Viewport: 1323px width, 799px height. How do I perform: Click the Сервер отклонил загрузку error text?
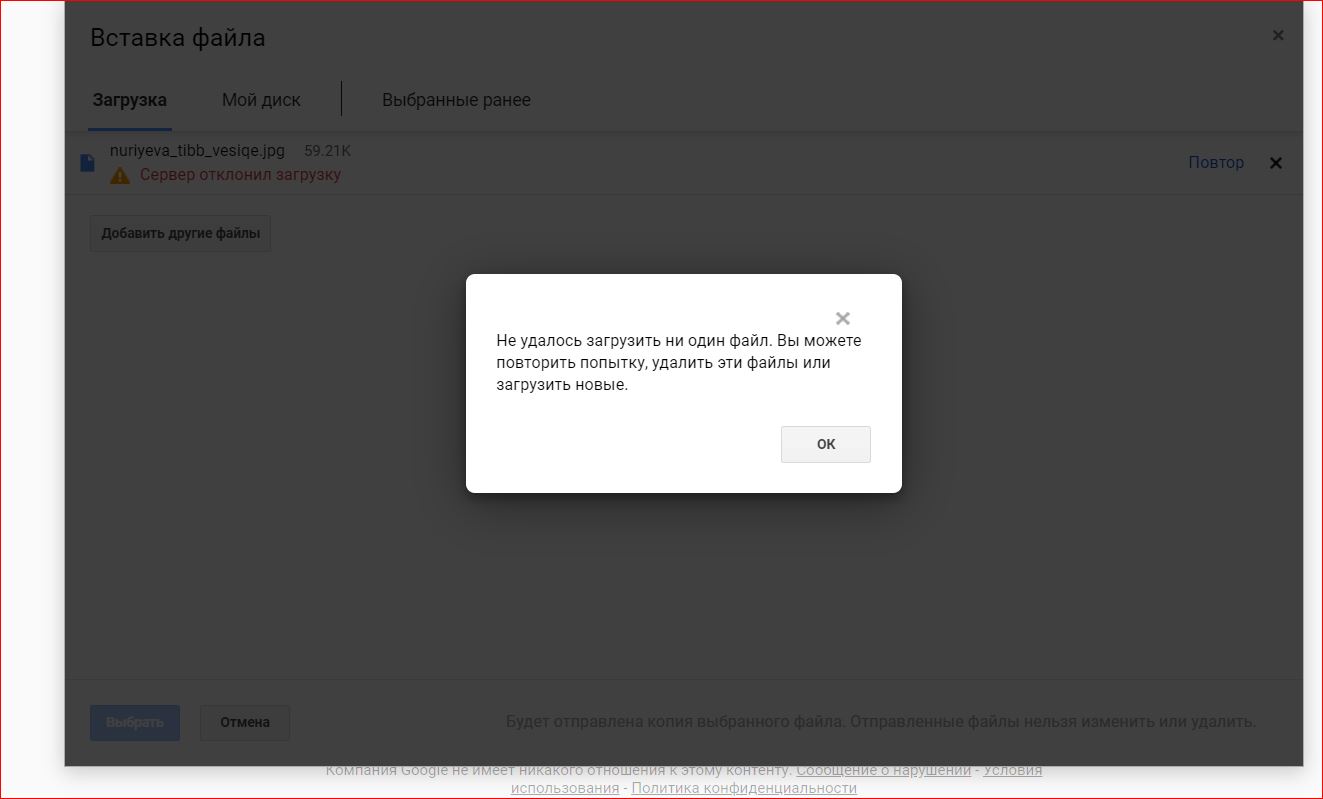pos(240,175)
